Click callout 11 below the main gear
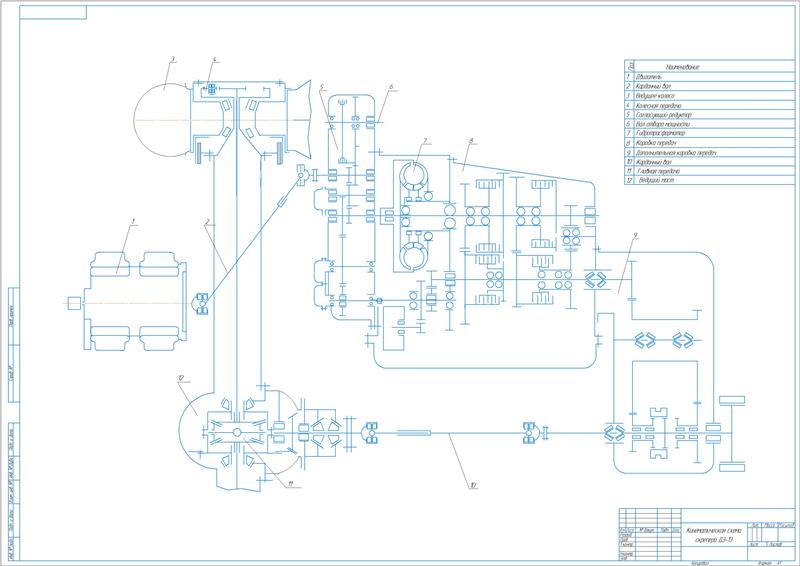800x566 pixels. click(290, 484)
